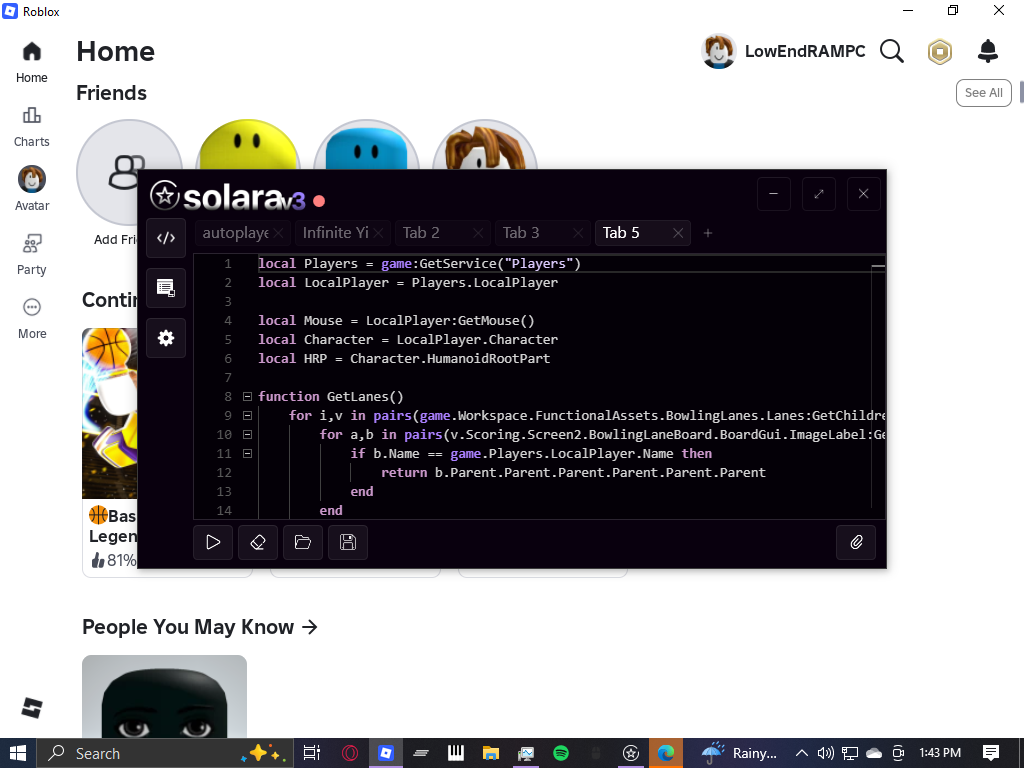The image size is (1024, 768).
Task: Collapse the if block fold at line 11
Action: [x=248, y=453]
